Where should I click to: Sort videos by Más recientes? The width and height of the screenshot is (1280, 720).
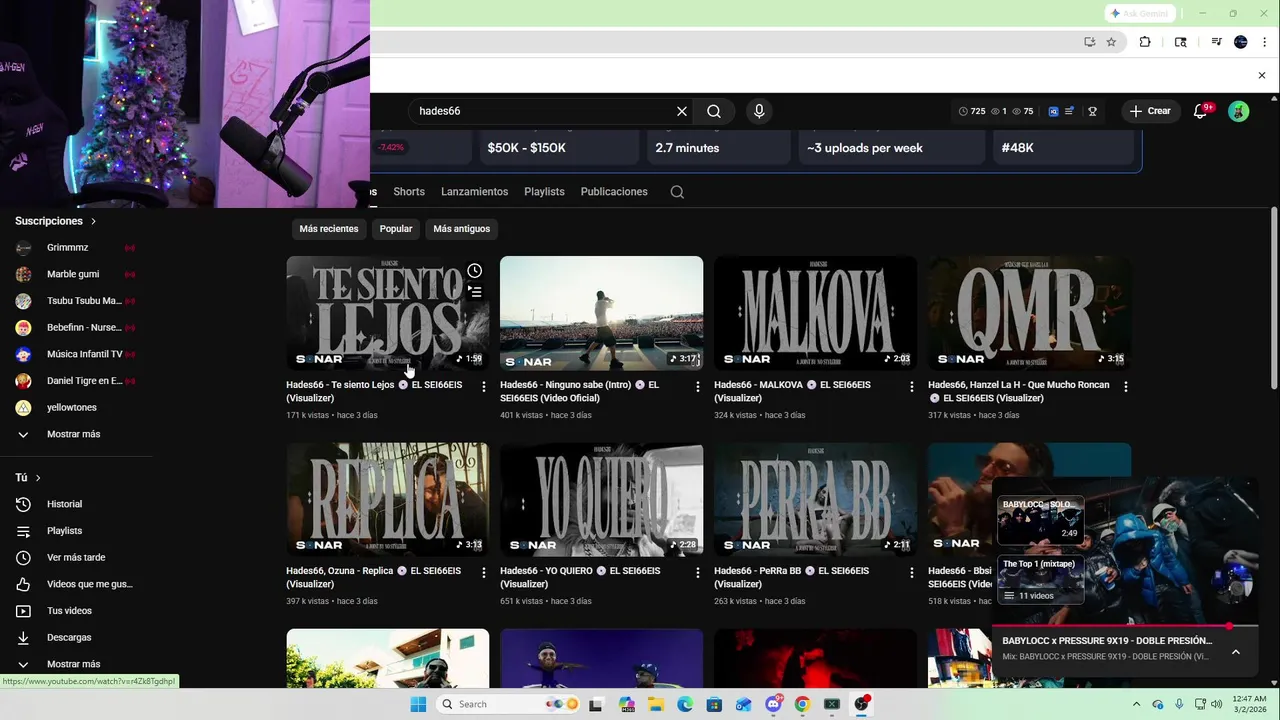(x=329, y=229)
